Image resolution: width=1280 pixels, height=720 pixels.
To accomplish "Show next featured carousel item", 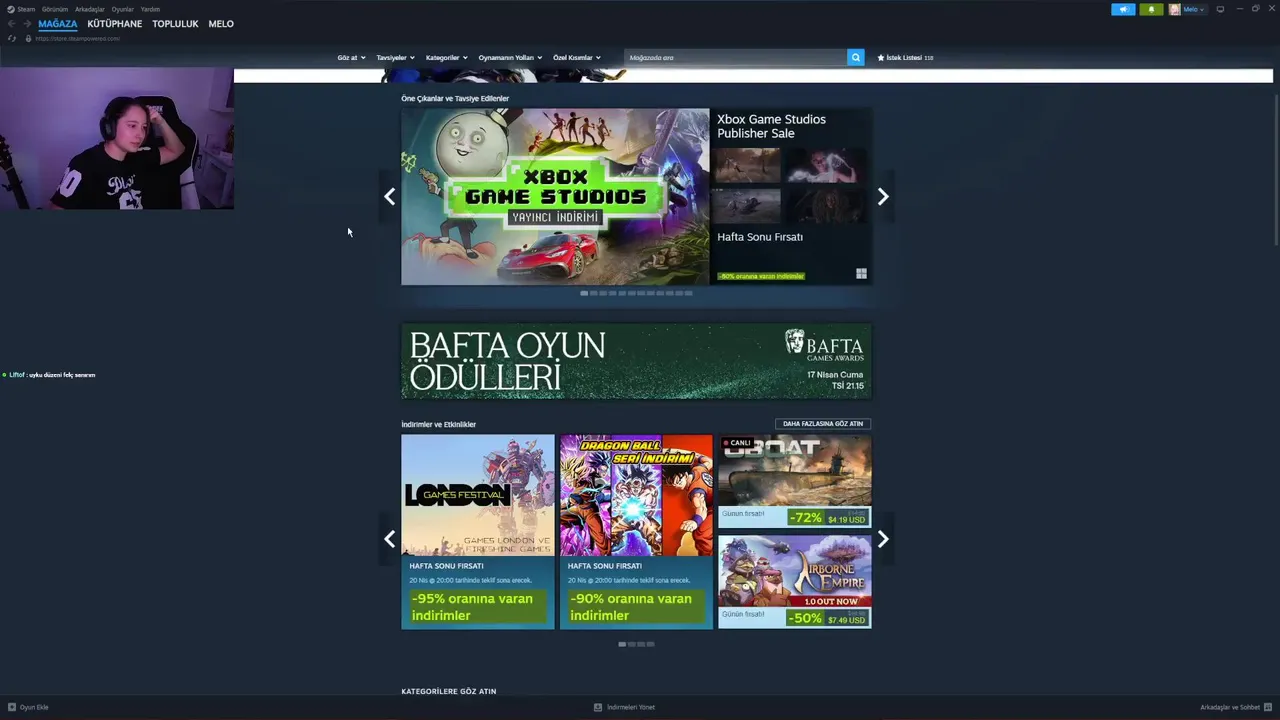I will coord(883,197).
